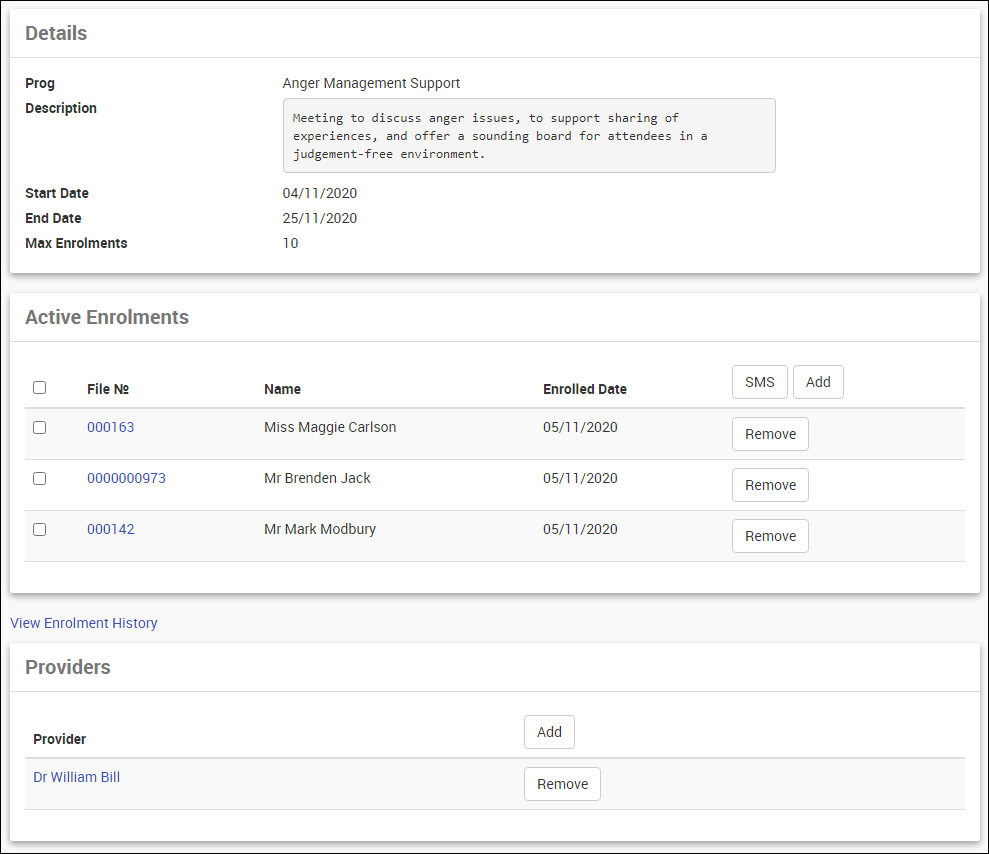Screen dimensions: 989x854
Task: Click the 000142 file link
Action: coord(110,529)
